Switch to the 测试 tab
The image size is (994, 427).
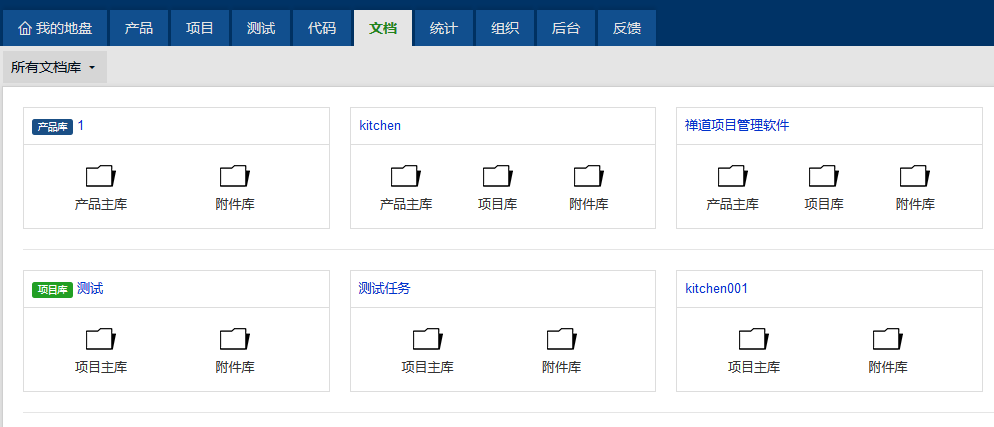coord(261,29)
